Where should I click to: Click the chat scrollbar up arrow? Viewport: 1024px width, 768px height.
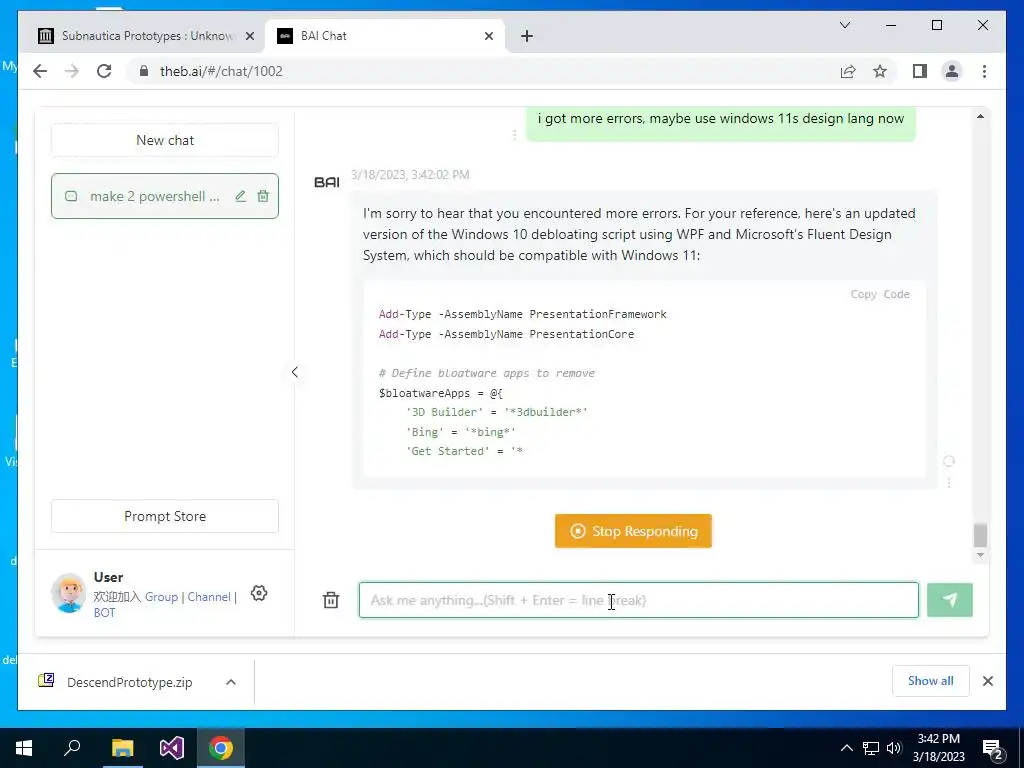pyautogui.click(x=980, y=116)
